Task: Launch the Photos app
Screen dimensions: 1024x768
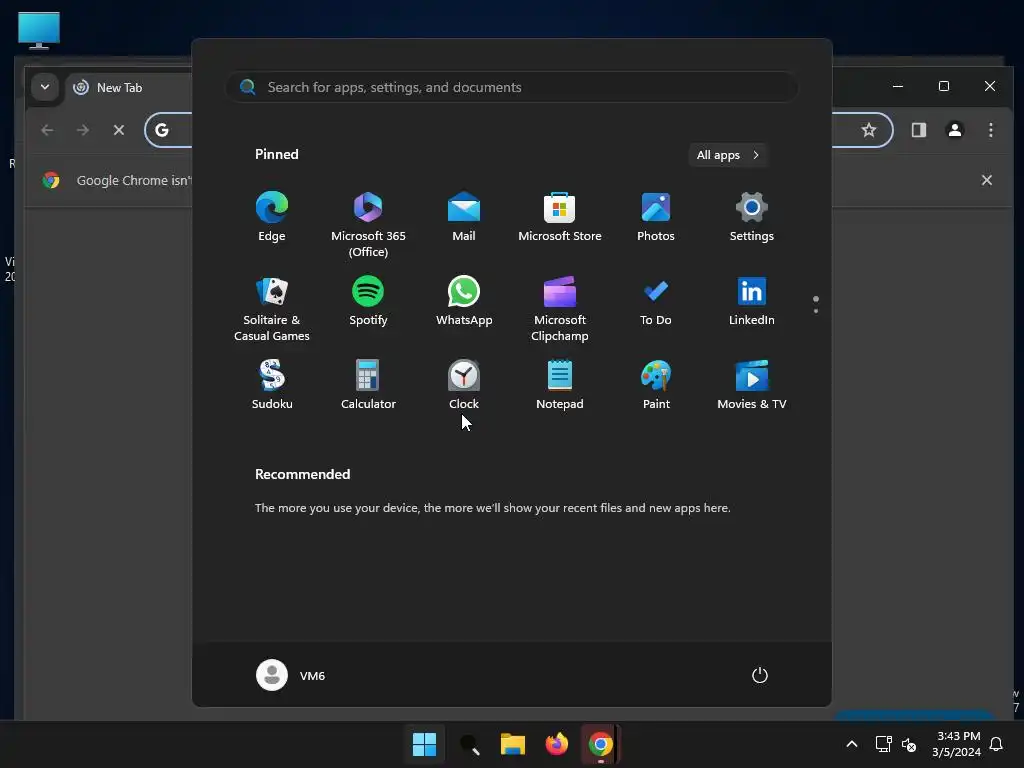Action: point(656,217)
